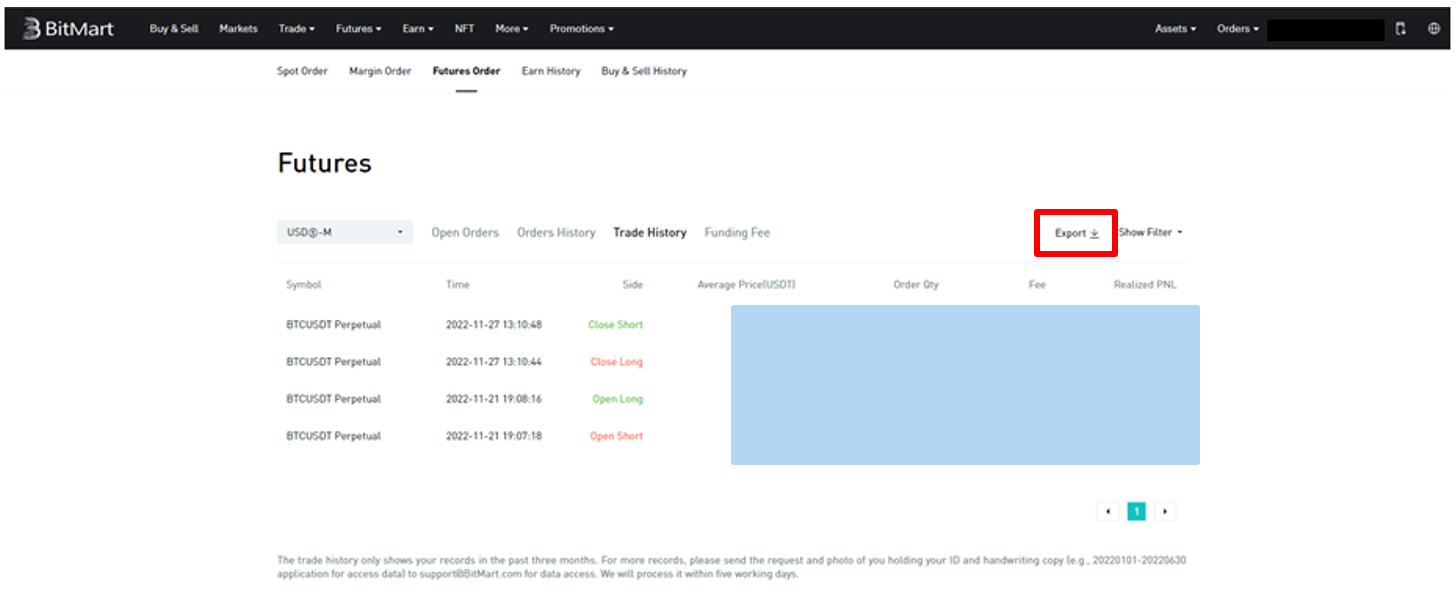This screenshot has width=1456, height=616.
Task: Click the 2022-11-27 13:10:48 timestamp
Action: coord(494,325)
